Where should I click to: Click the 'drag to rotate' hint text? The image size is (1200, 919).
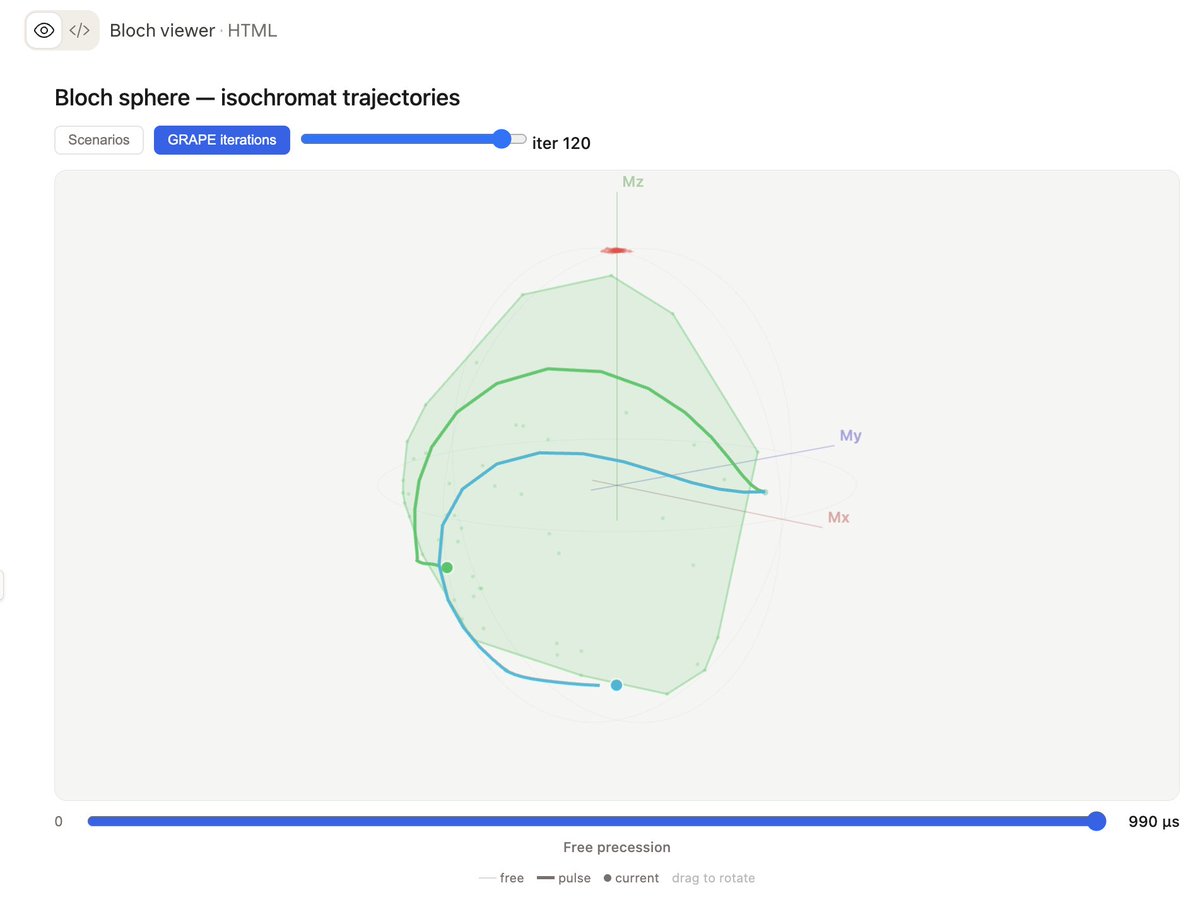(713, 878)
